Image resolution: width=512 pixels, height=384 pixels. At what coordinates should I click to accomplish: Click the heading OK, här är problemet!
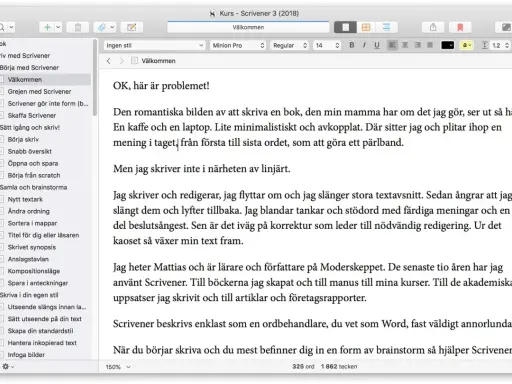pos(161,86)
